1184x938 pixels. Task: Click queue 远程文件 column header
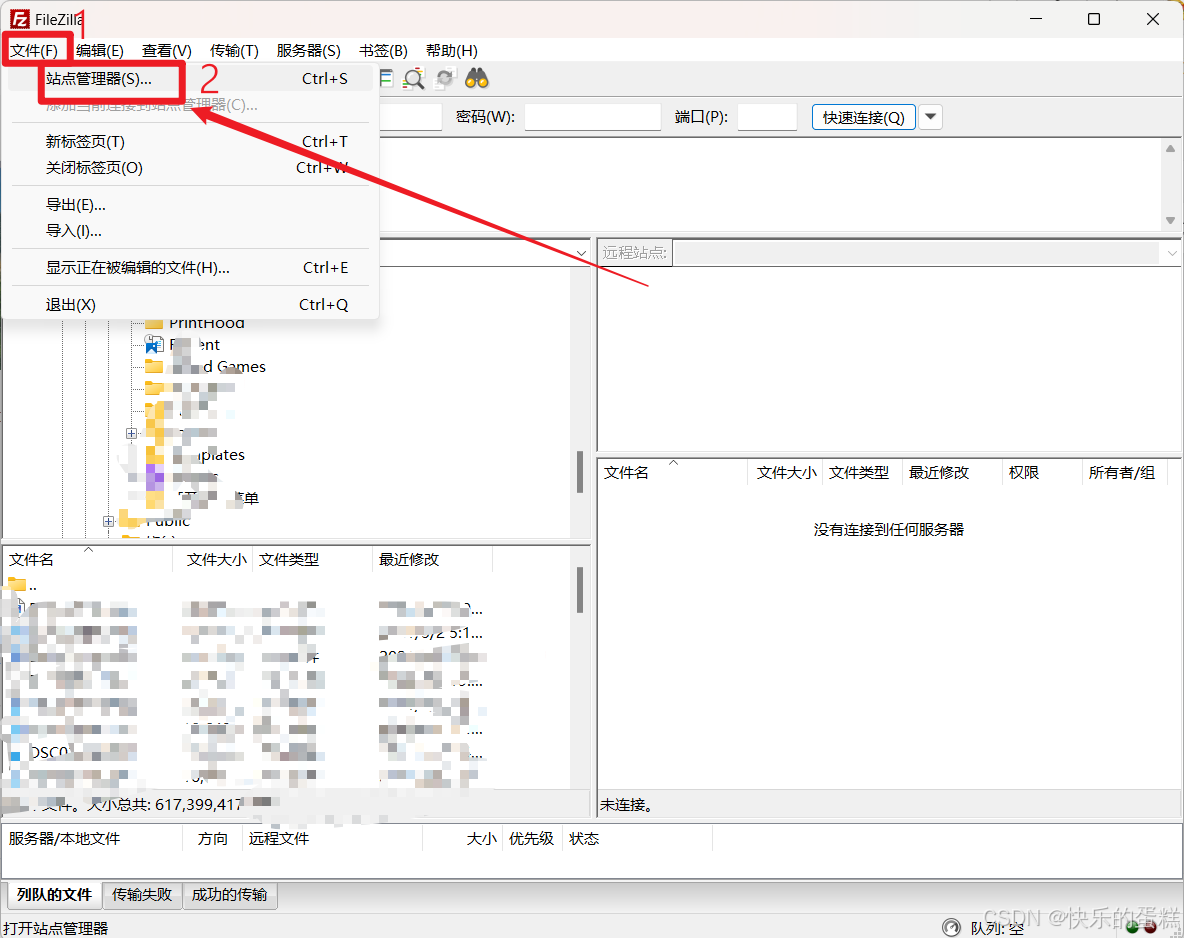tap(332, 839)
